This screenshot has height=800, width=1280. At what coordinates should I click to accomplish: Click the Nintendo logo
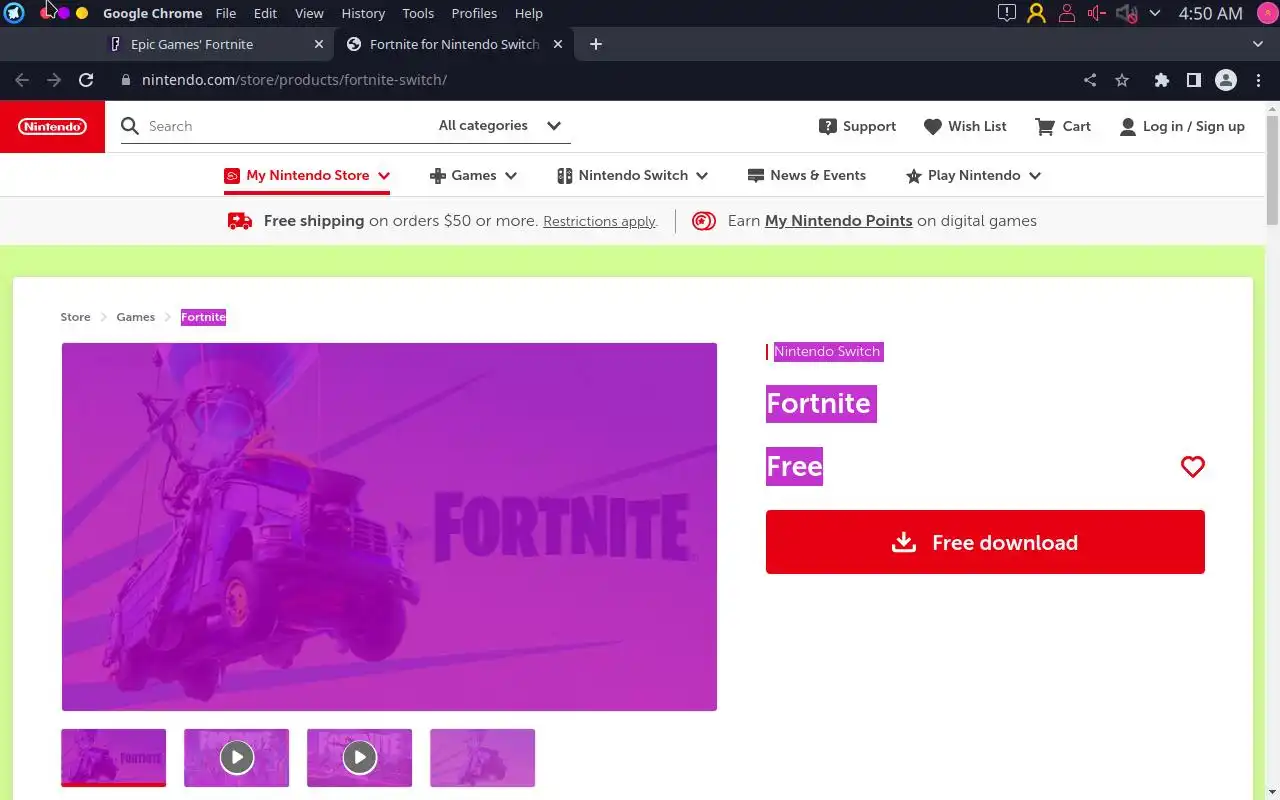pyautogui.click(x=52, y=126)
